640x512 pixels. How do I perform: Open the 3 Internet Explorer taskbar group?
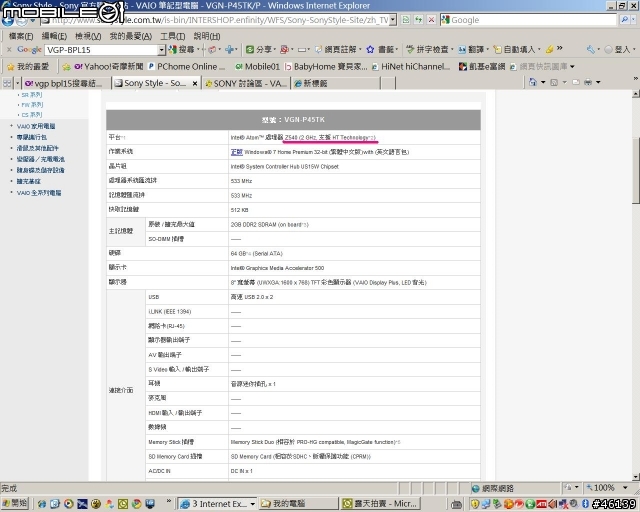pos(218,504)
